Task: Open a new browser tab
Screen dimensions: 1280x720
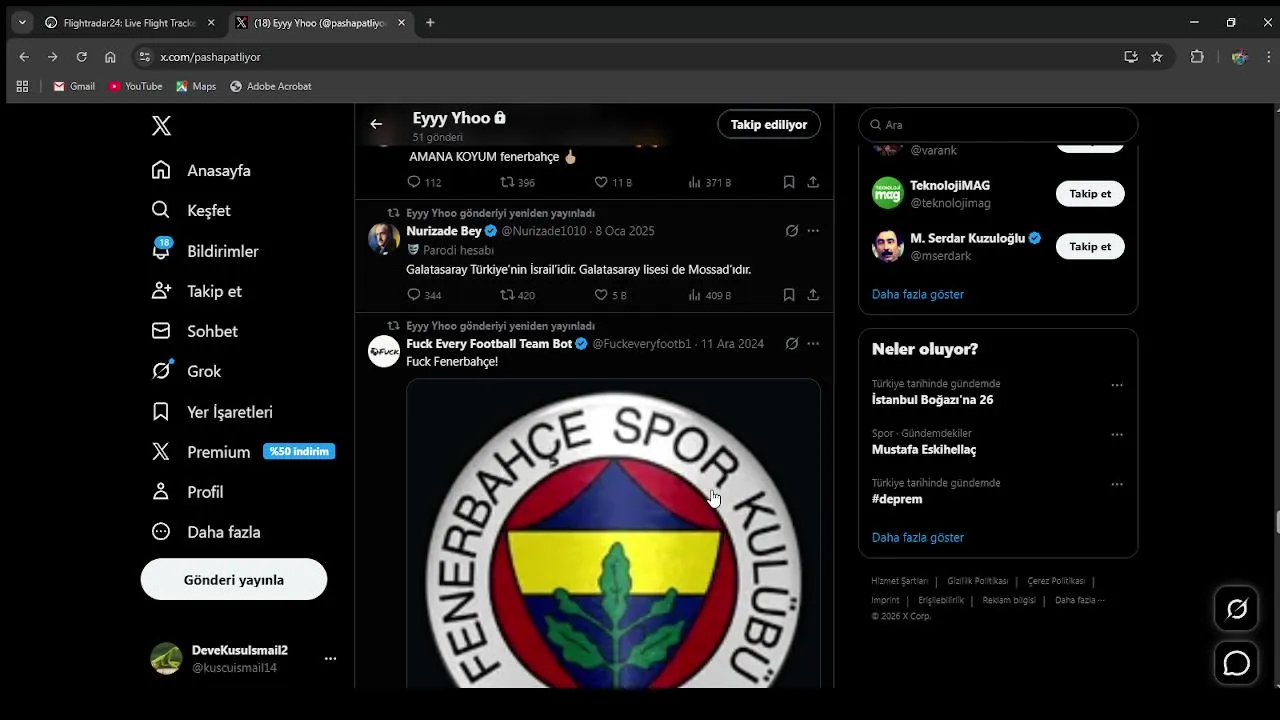Action: click(430, 22)
